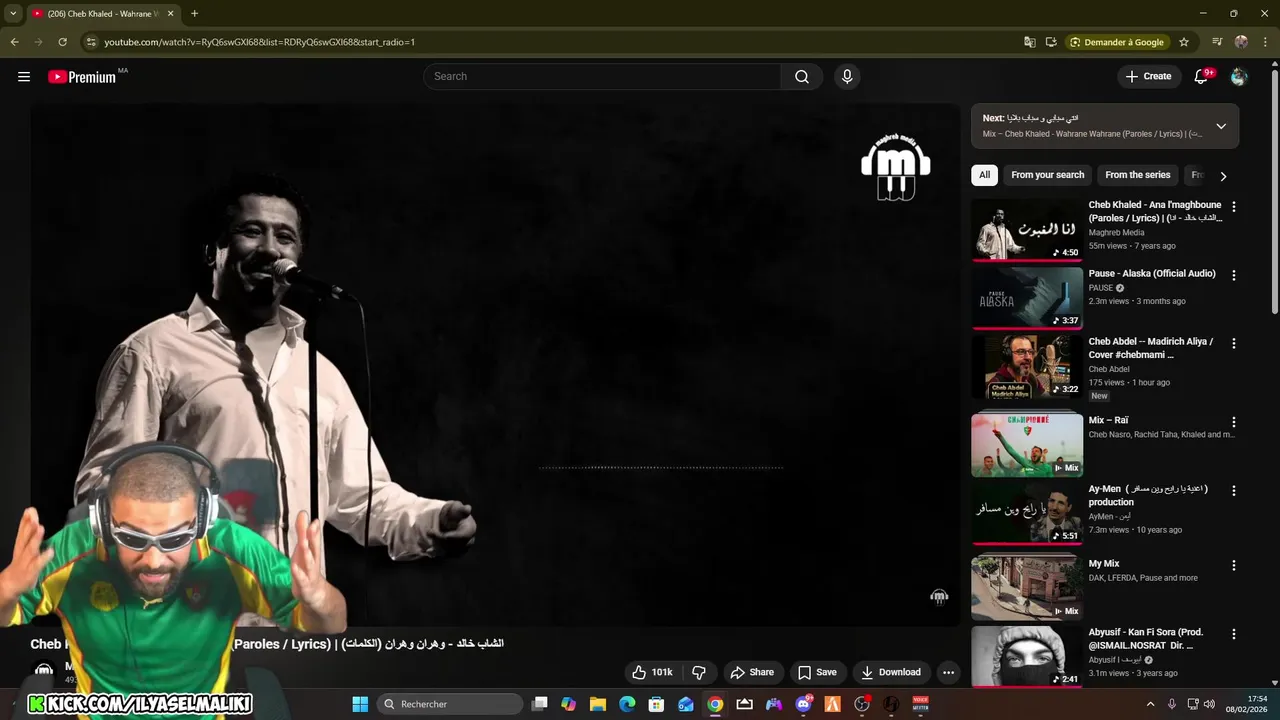
Task: Play Pause - Alaska thumbnail
Action: [1027, 297]
